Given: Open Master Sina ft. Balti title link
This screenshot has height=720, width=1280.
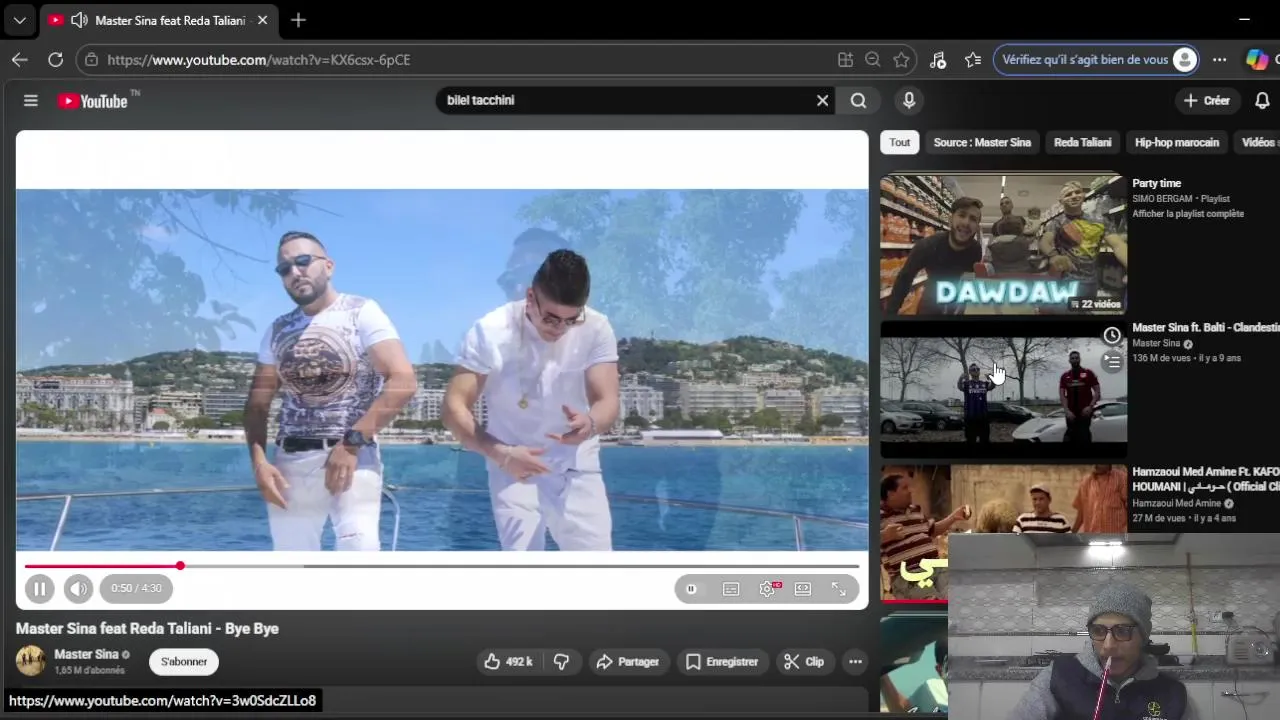Looking at the screenshot, I should (x=1205, y=327).
